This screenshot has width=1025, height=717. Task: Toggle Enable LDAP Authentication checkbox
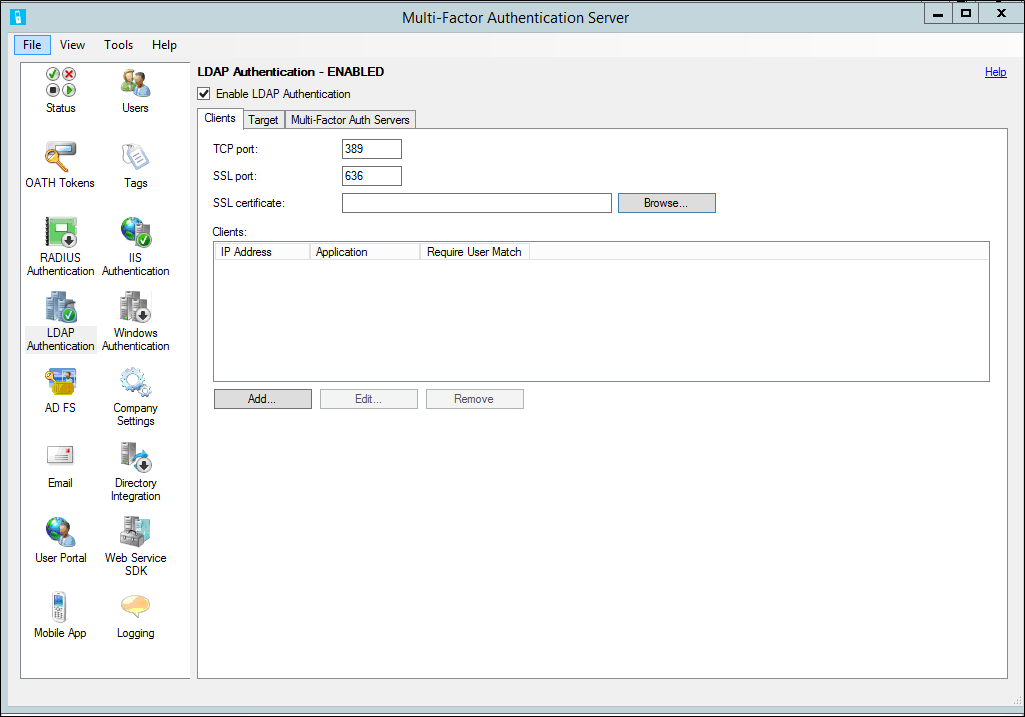[203, 93]
